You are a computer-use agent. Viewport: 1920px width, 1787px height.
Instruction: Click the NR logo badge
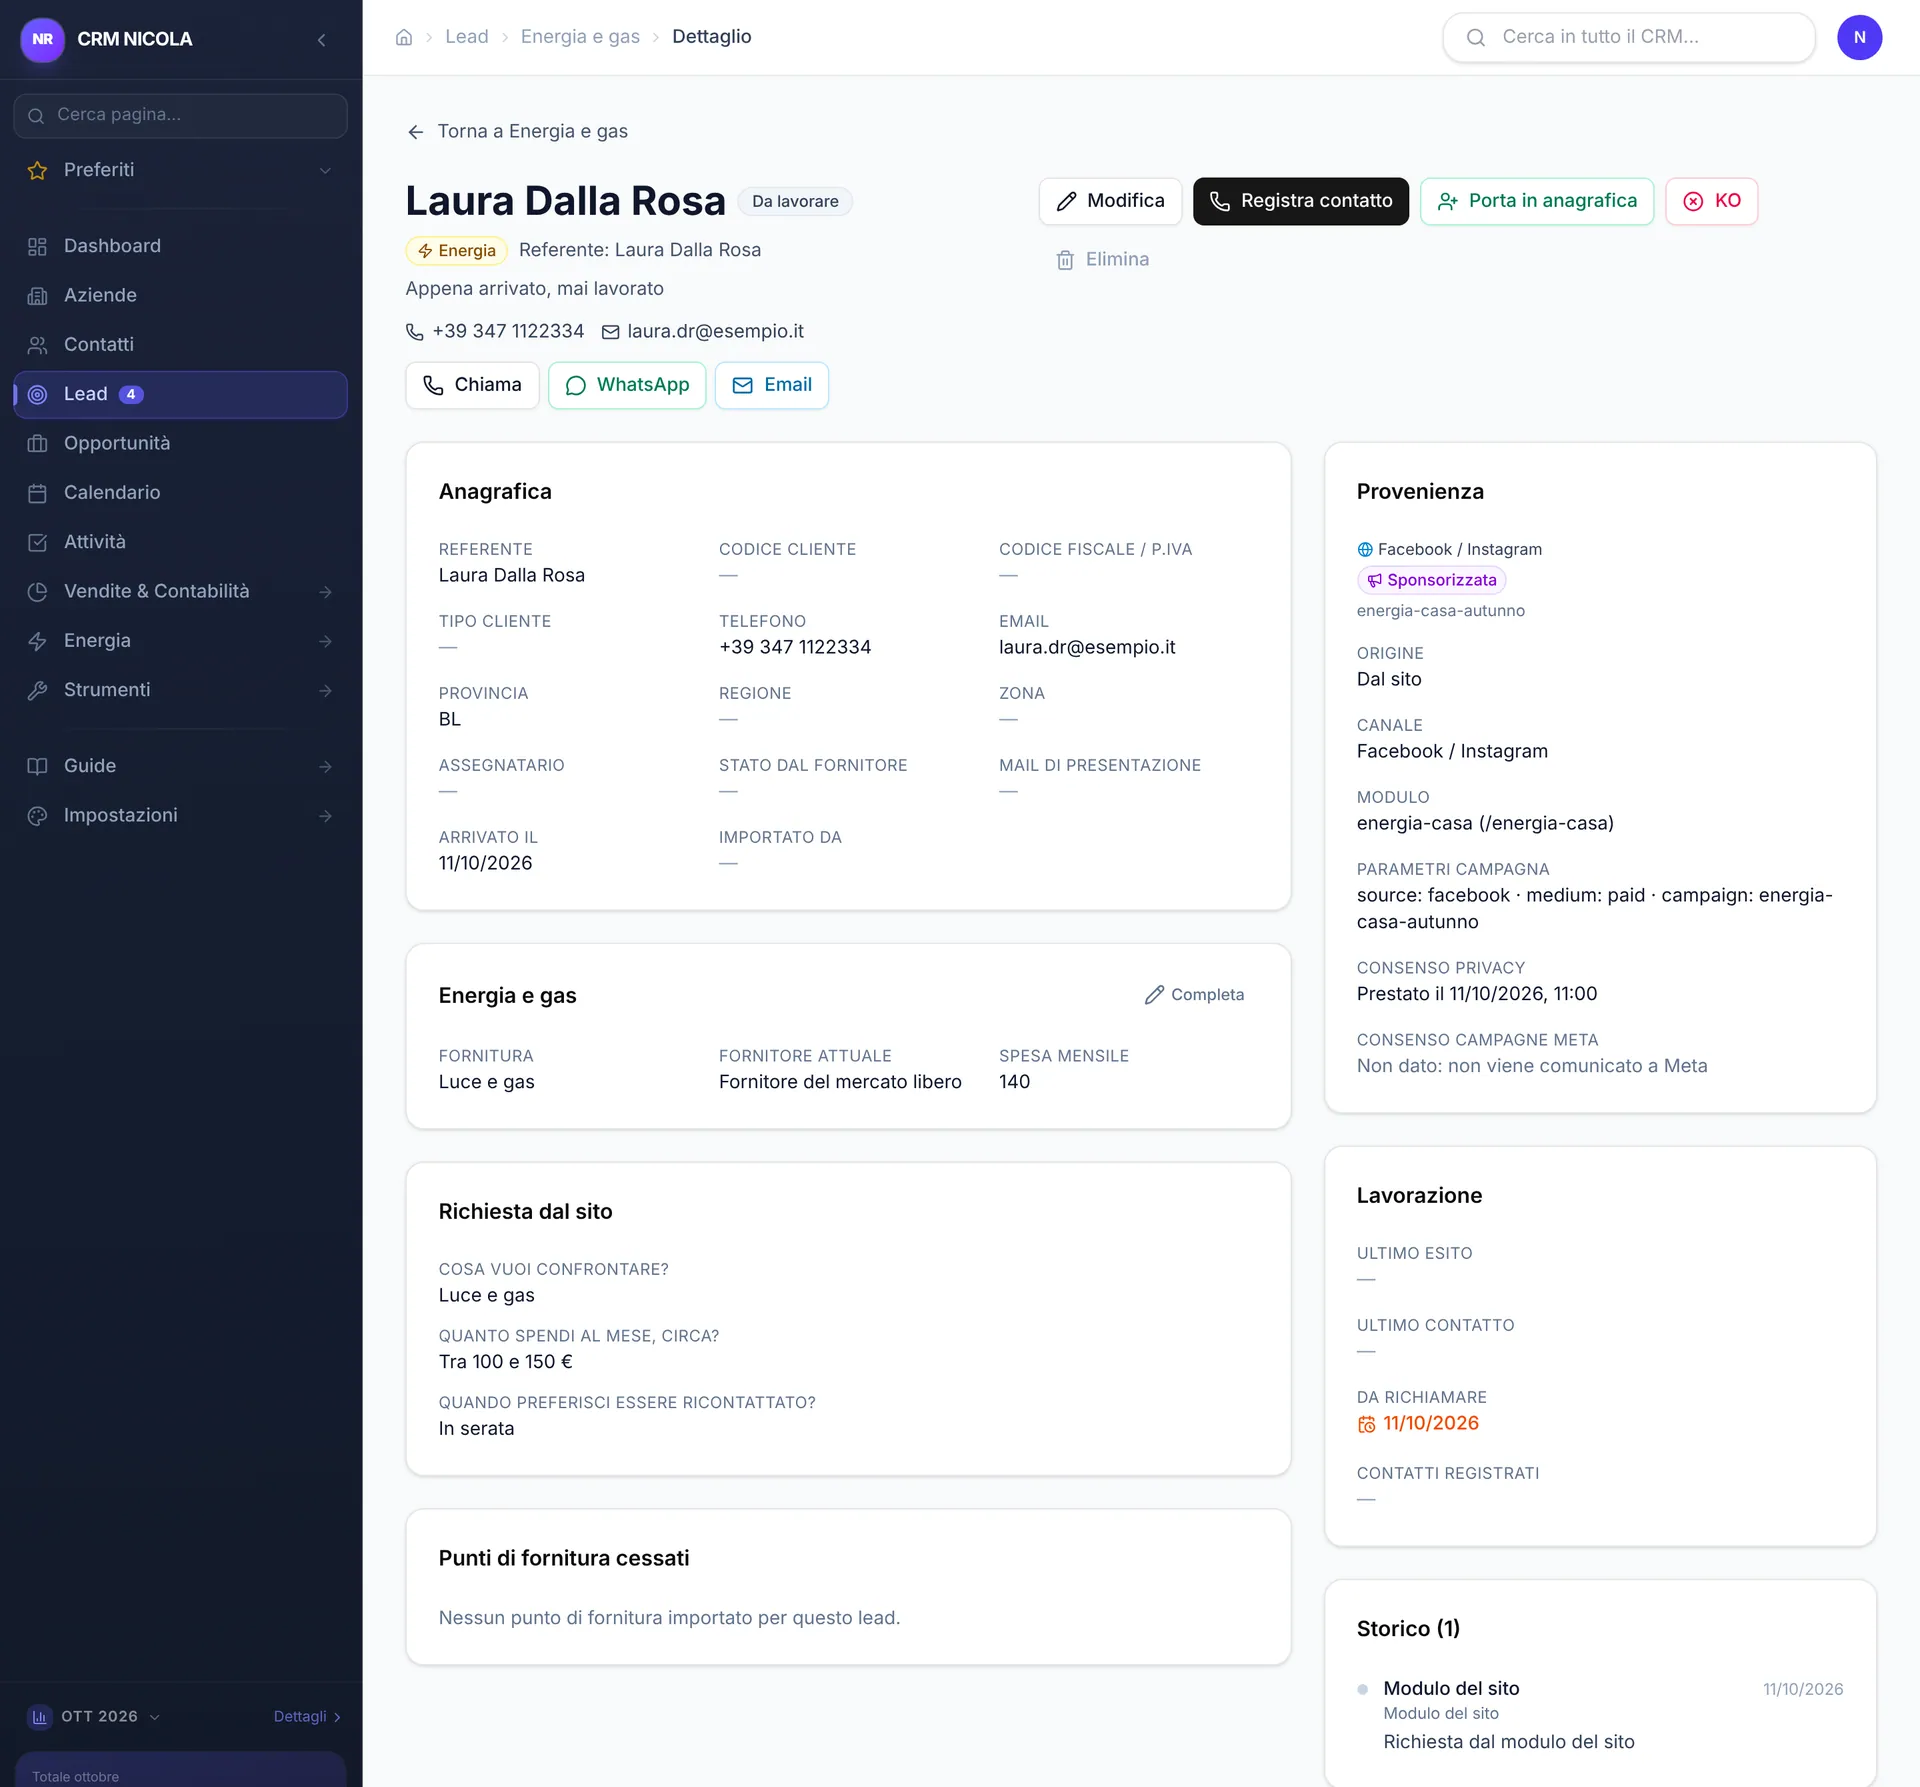pyautogui.click(x=42, y=39)
